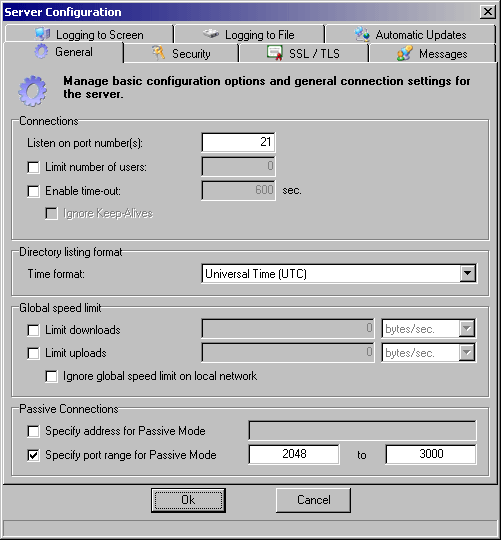Click the users icon on Messages tab

pyautogui.click(x=405, y=53)
